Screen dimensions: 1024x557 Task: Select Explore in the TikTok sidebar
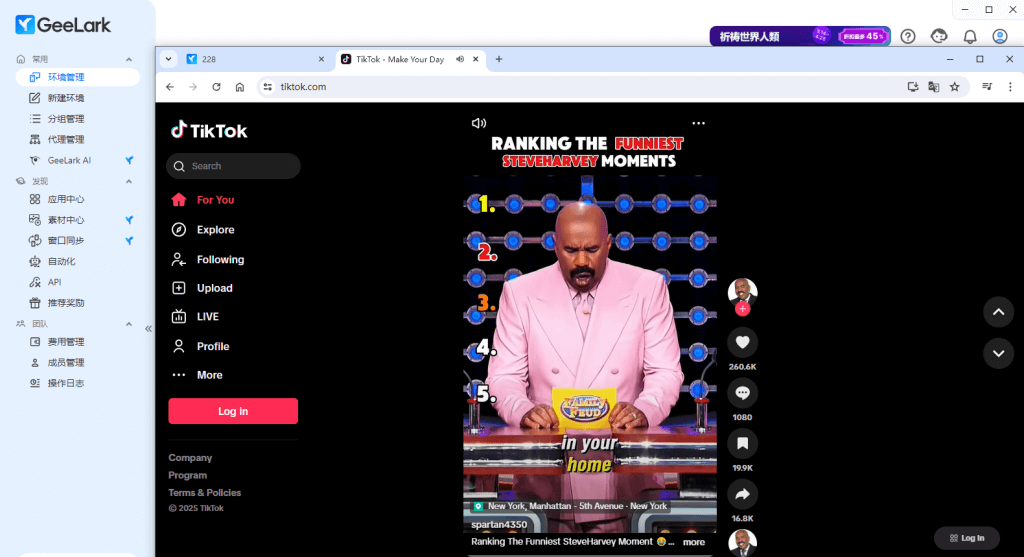(215, 230)
